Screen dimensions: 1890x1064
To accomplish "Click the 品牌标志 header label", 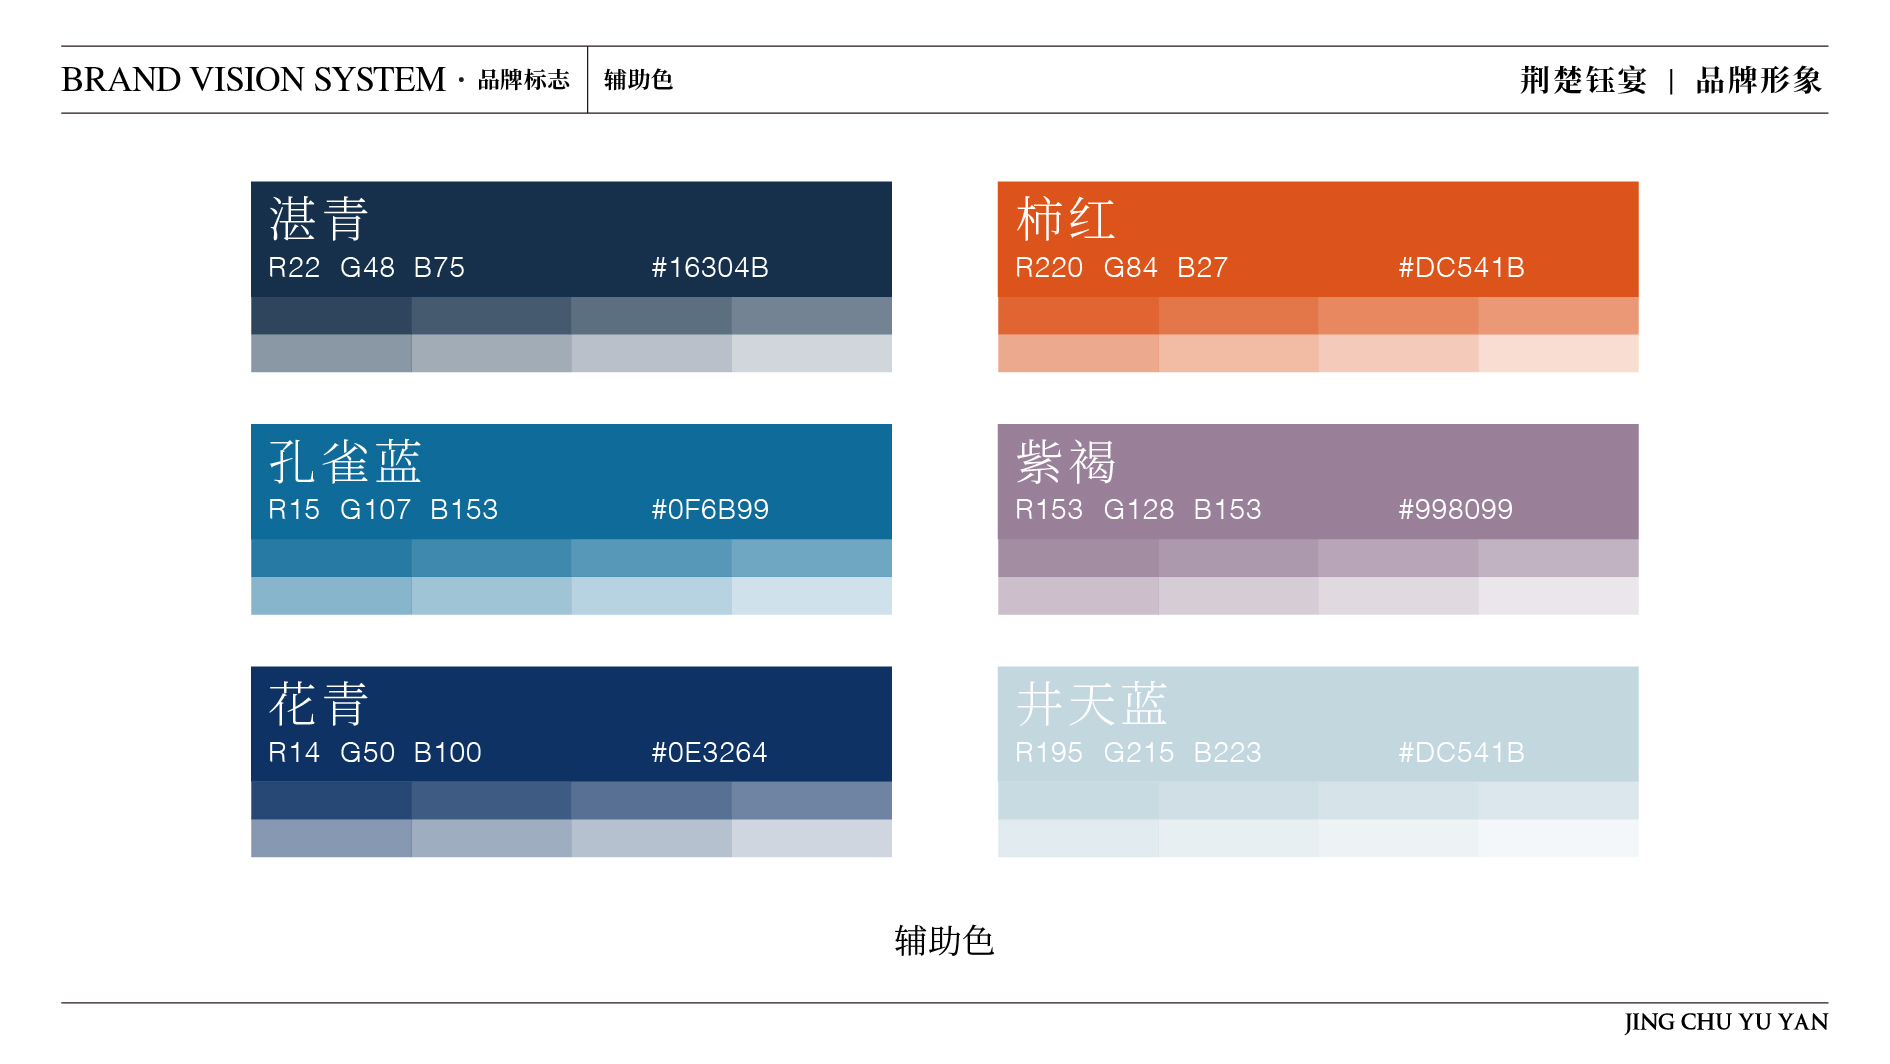I will (524, 80).
